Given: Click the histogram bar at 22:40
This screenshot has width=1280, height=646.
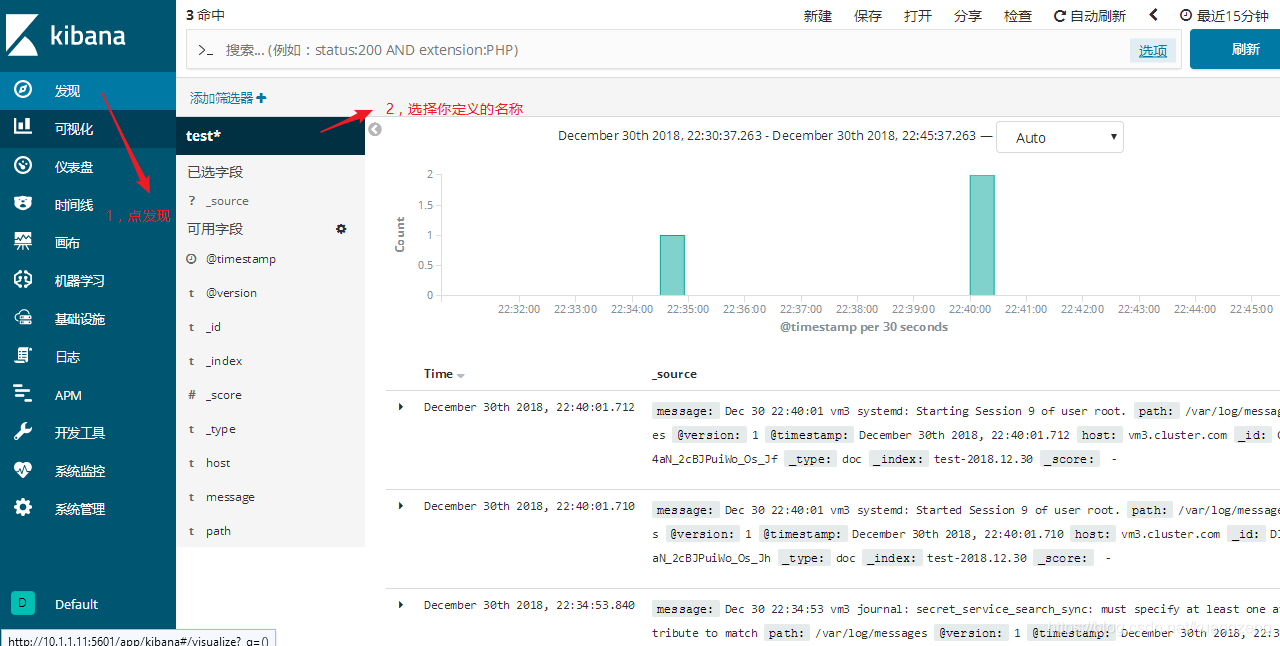Looking at the screenshot, I should pos(982,235).
